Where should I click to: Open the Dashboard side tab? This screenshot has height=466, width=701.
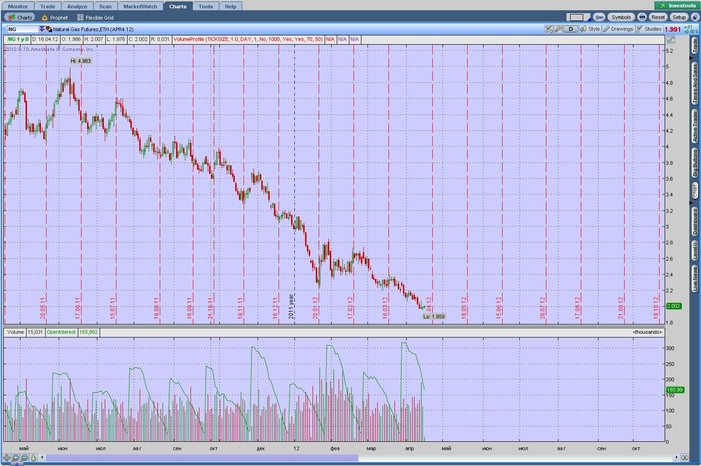(695, 222)
